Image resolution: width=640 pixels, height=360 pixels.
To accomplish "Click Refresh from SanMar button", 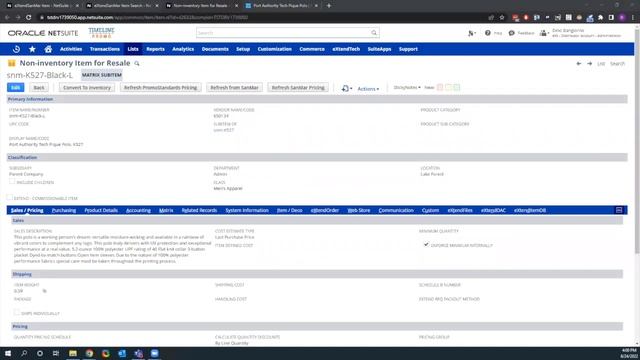I will tap(234, 87).
